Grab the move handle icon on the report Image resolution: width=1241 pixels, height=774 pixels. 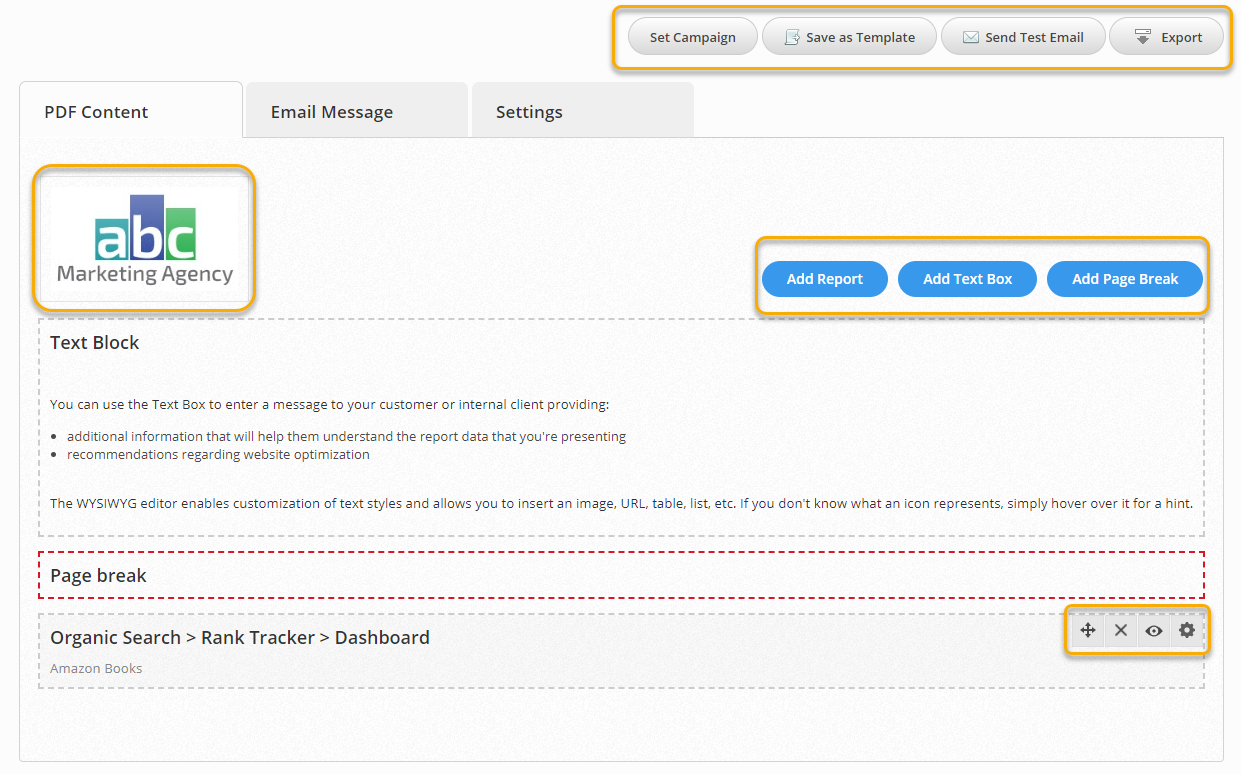point(1088,630)
